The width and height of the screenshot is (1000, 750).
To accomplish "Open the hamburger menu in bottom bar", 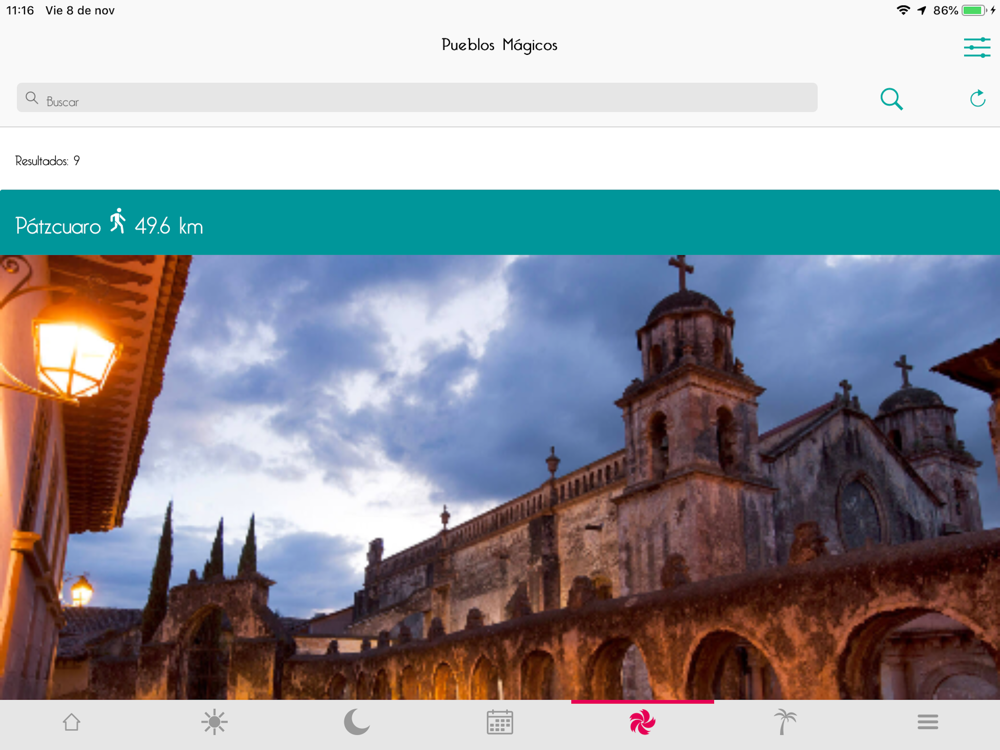I will coord(928,723).
